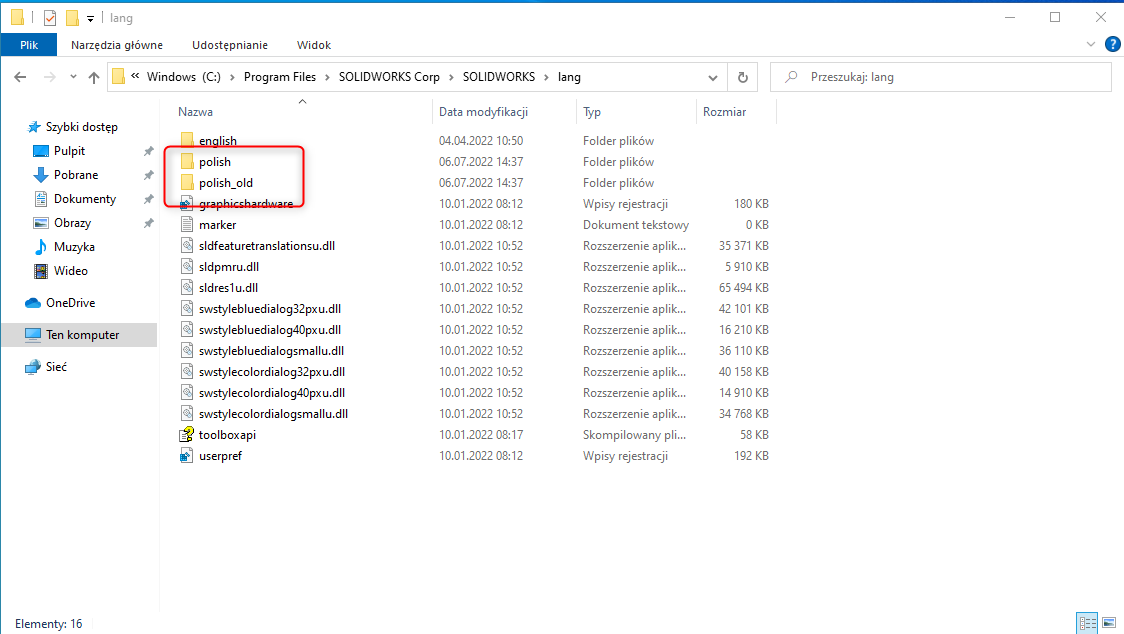Expand the ribbon with chevron arrow
The width and height of the screenshot is (1124, 634).
[x=1090, y=44]
